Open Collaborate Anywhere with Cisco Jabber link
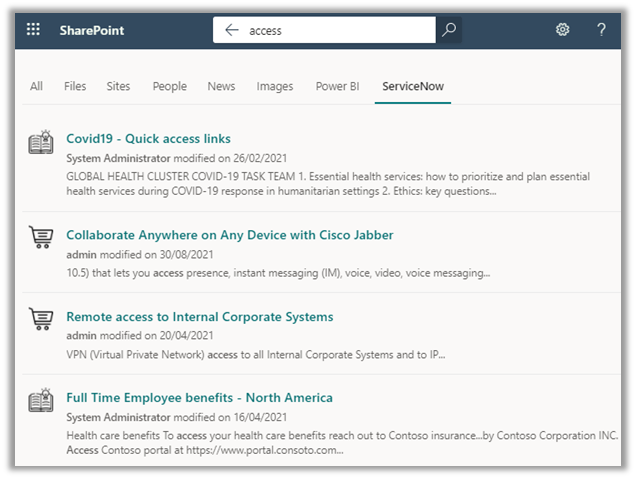 [229, 235]
